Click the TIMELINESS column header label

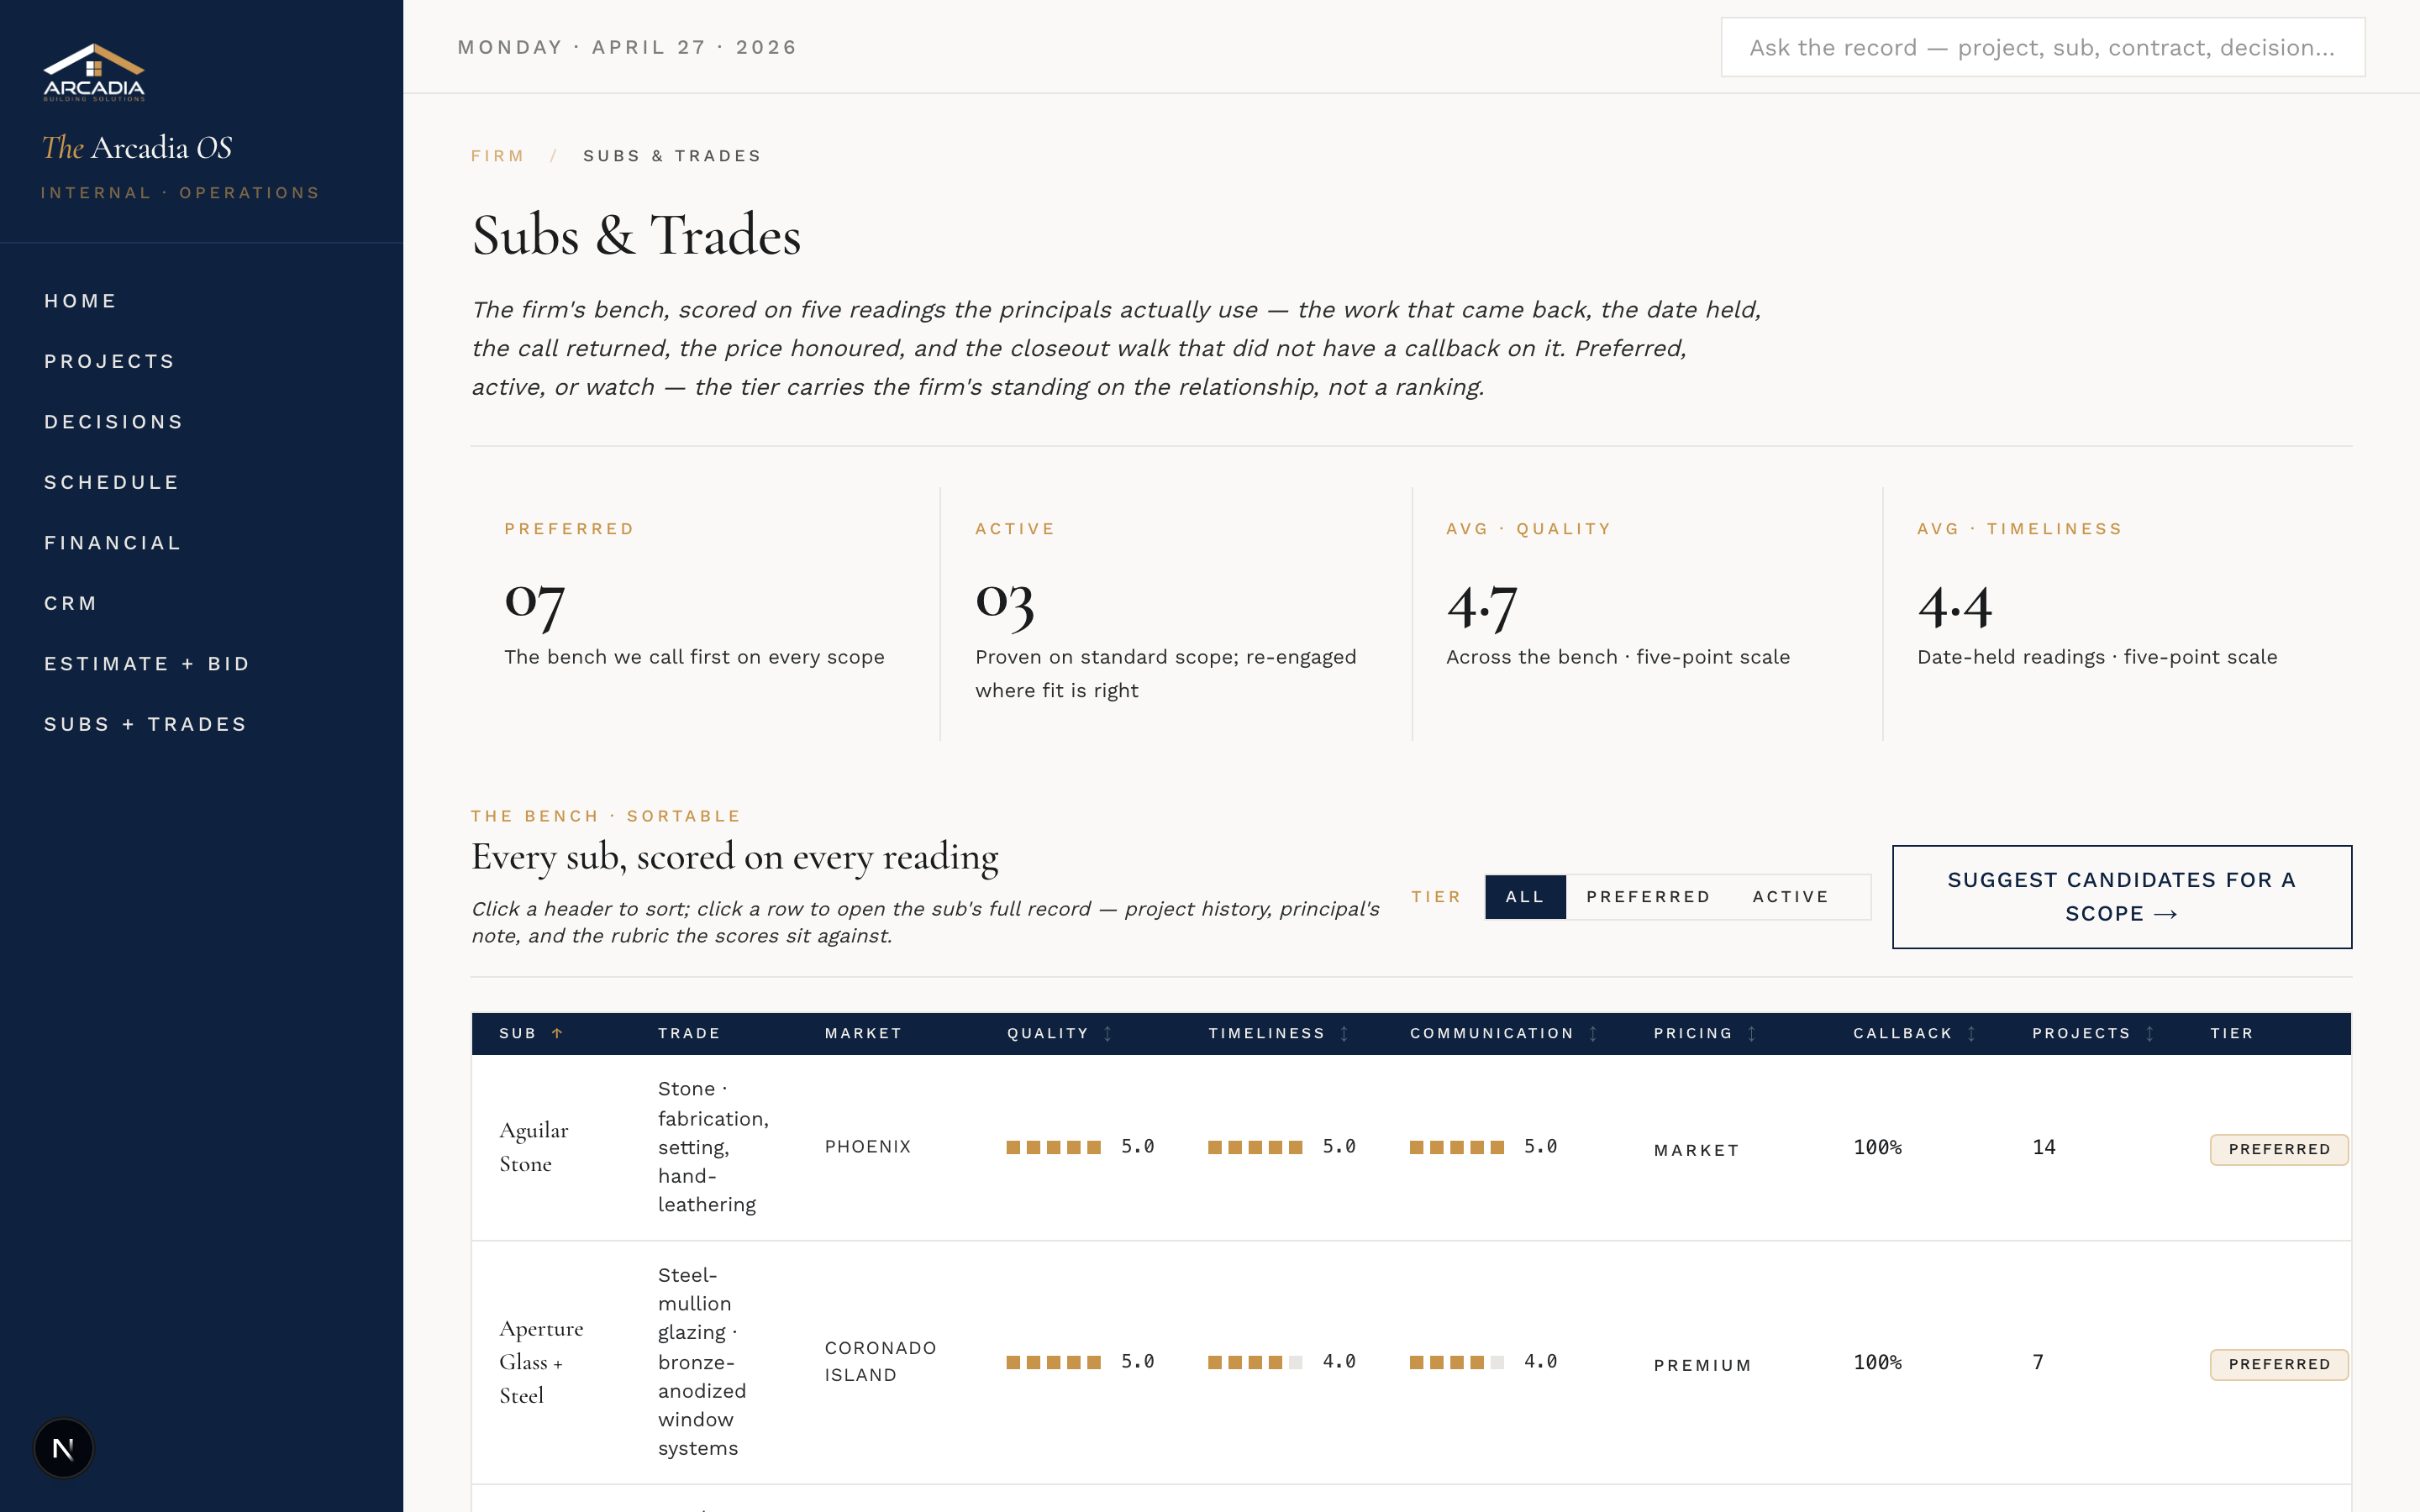(x=1266, y=1033)
